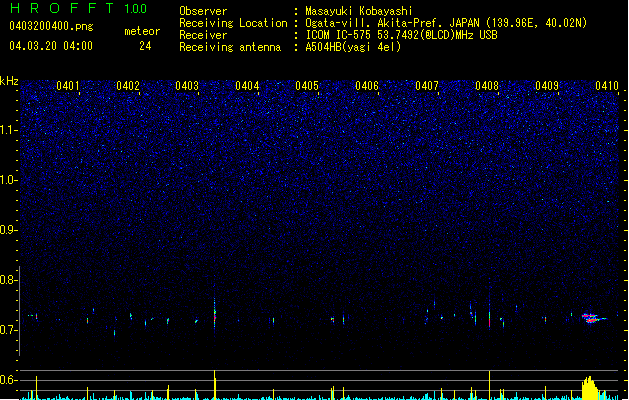Click the A504HB(yagi 4el) antenna text
Viewport: 629px width, 400px height.
click(x=353, y=47)
